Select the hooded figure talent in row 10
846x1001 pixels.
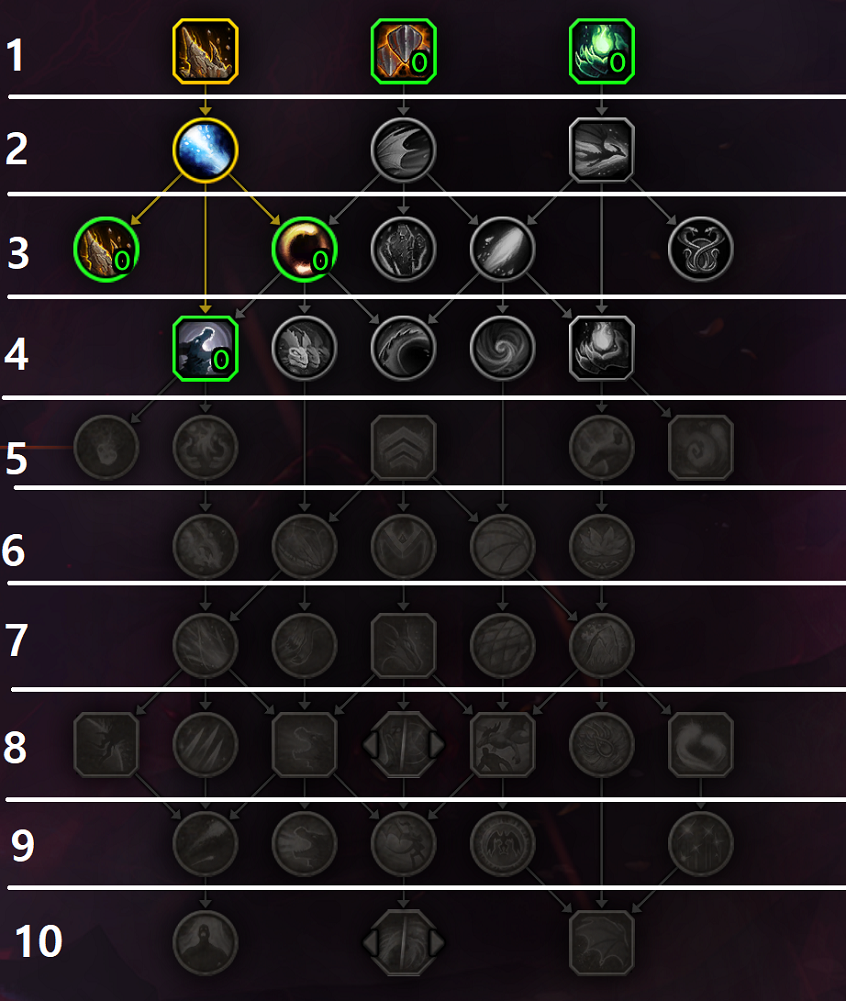click(x=206, y=942)
